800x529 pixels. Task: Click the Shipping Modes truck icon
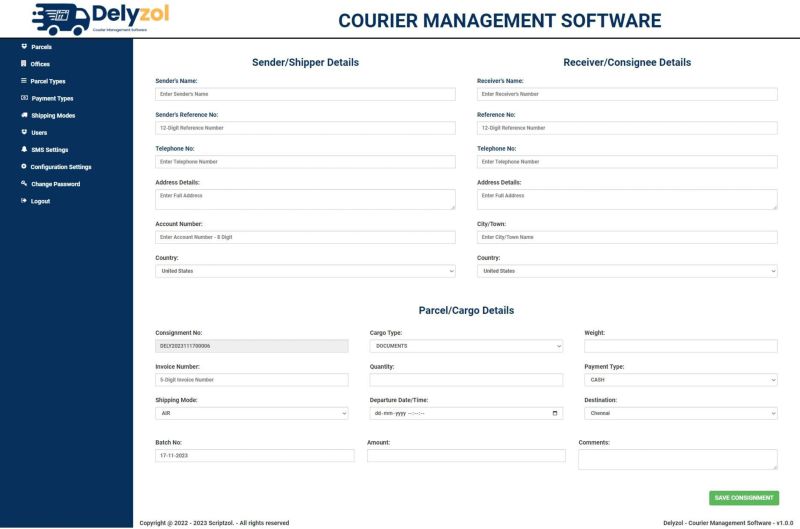24,115
